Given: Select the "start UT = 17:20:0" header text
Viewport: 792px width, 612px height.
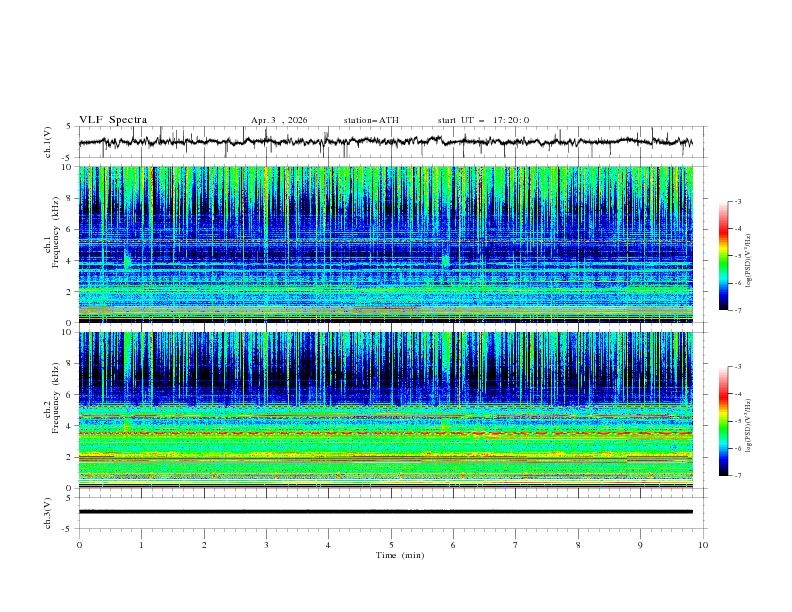Looking at the screenshot, I should click(x=483, y=120).
